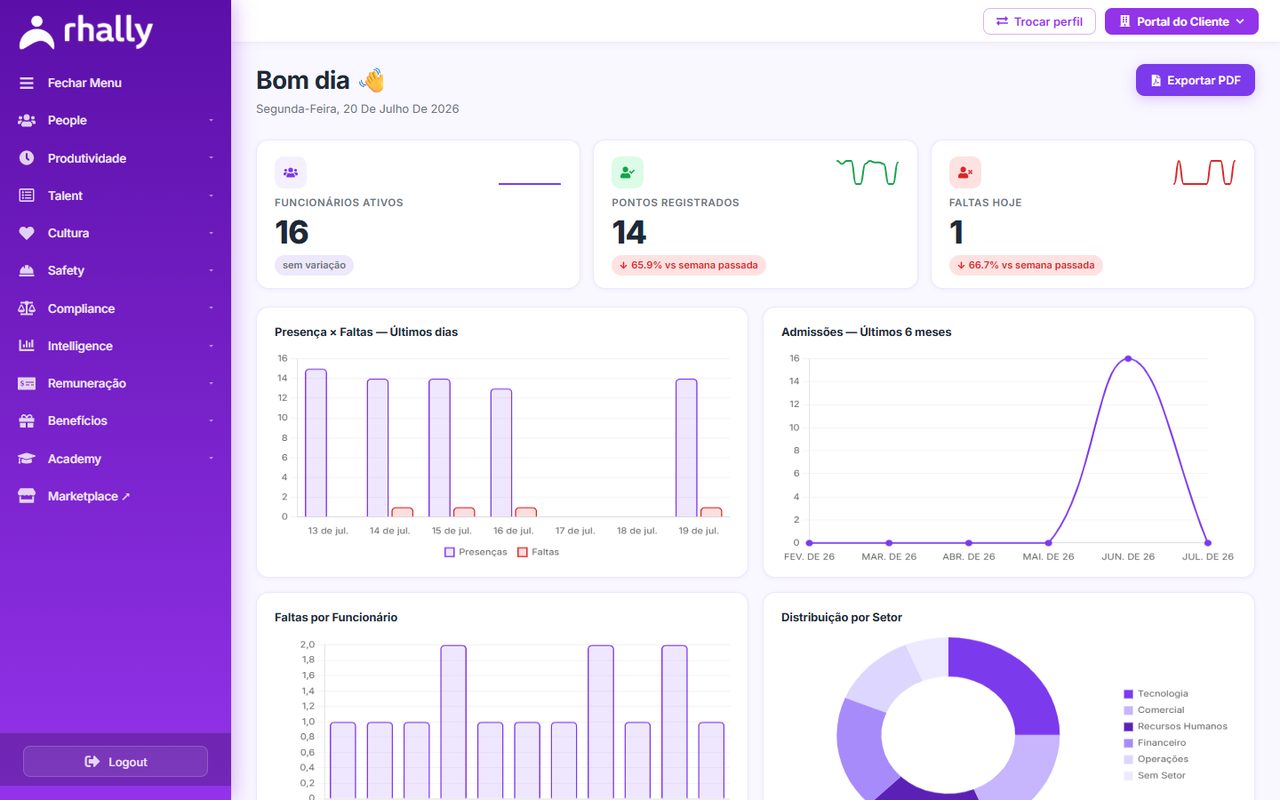Image resolution: width=1280 pixels, height=800 pixels.
Task: Expand the Safety submenu chevron
Action: tap(211, 271)
